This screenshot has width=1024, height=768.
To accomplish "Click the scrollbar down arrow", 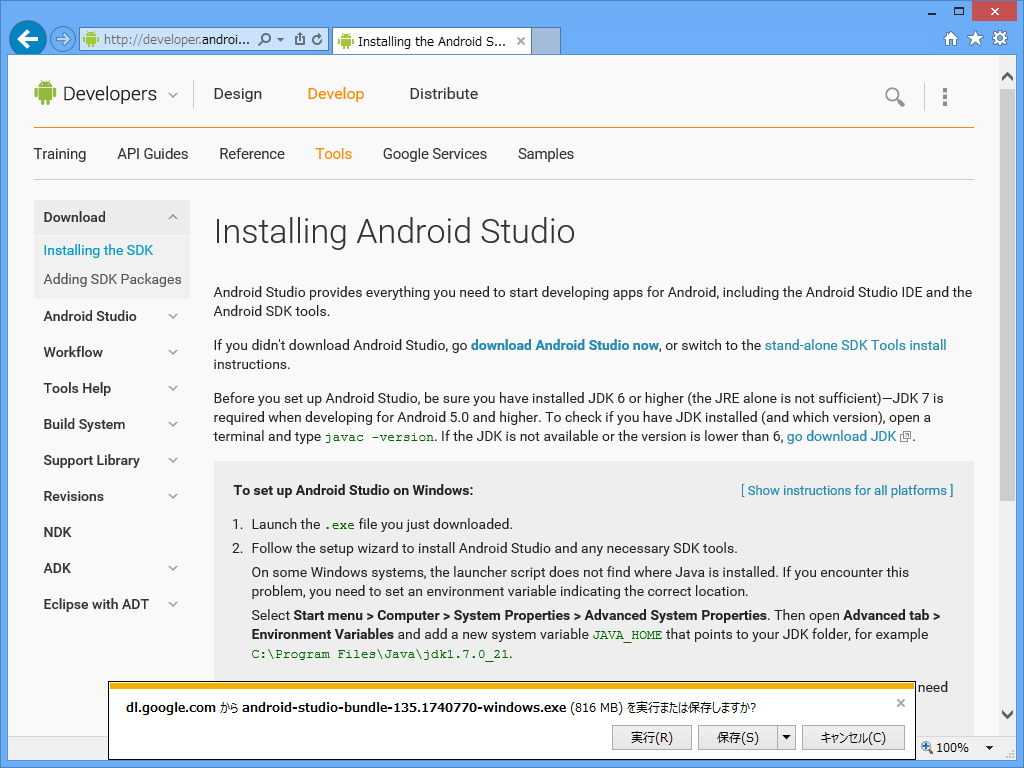I will [x=1007, y=714].
